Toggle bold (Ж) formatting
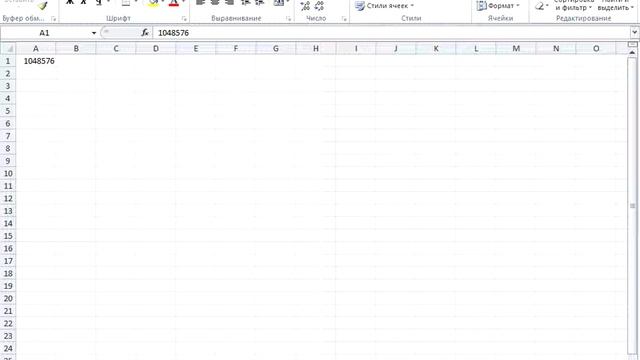This screenshot has width=640, height=360. pos(70,3)
